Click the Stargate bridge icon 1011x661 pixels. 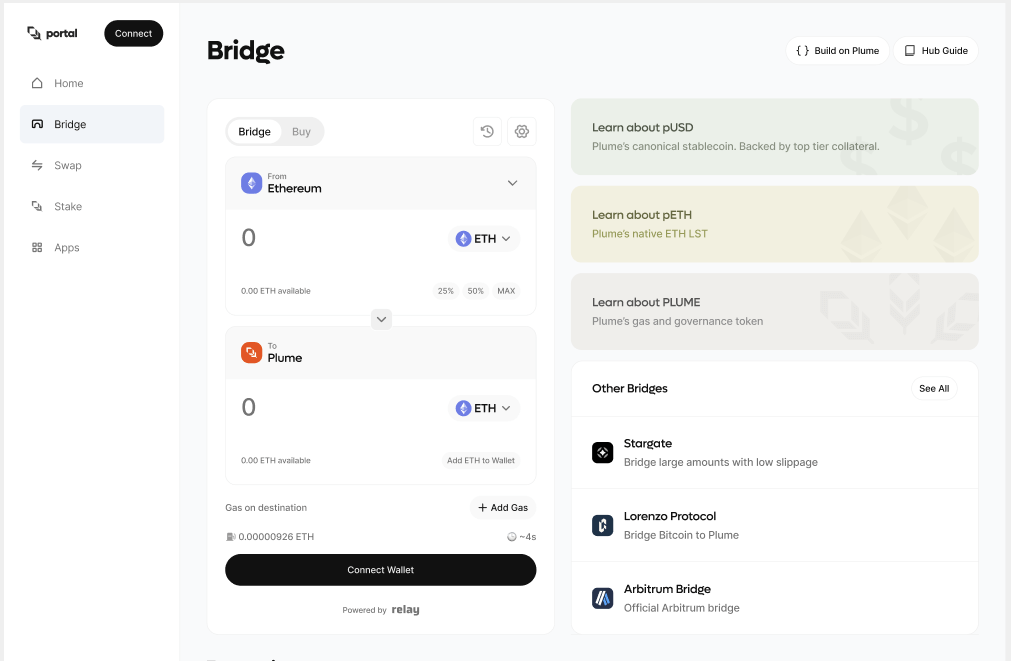click(x=602, y=453)
